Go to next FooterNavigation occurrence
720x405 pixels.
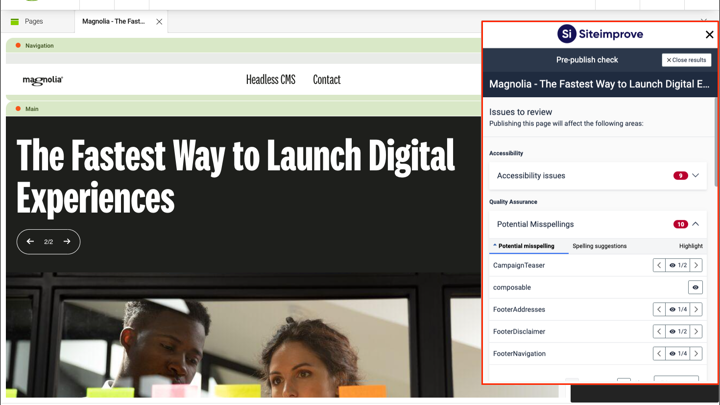(x=696, y=354)
